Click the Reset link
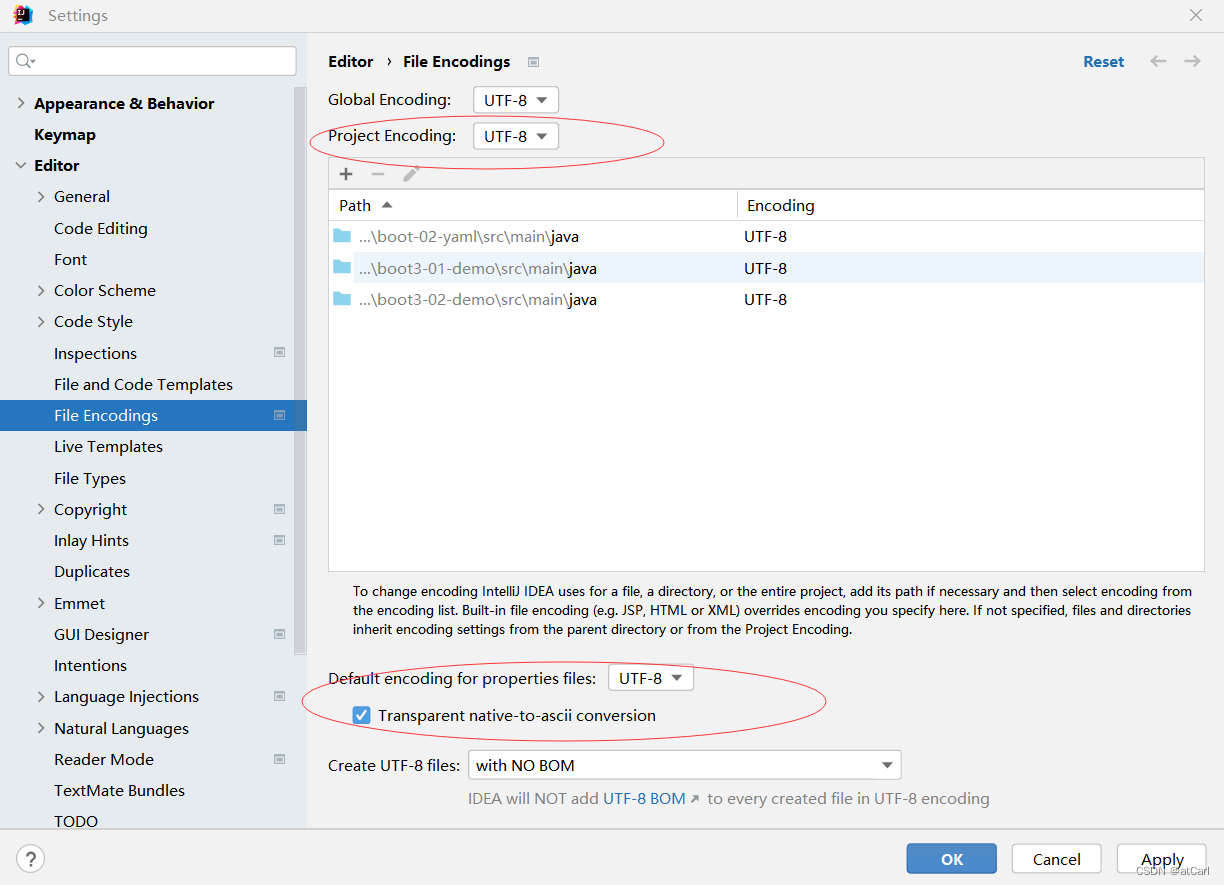 [x=1104, y=62]
